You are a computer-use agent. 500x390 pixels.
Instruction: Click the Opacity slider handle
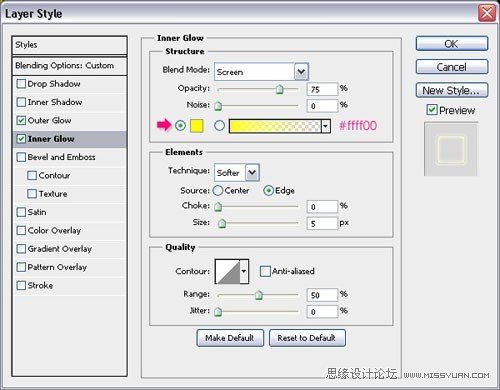click(280, 89)
